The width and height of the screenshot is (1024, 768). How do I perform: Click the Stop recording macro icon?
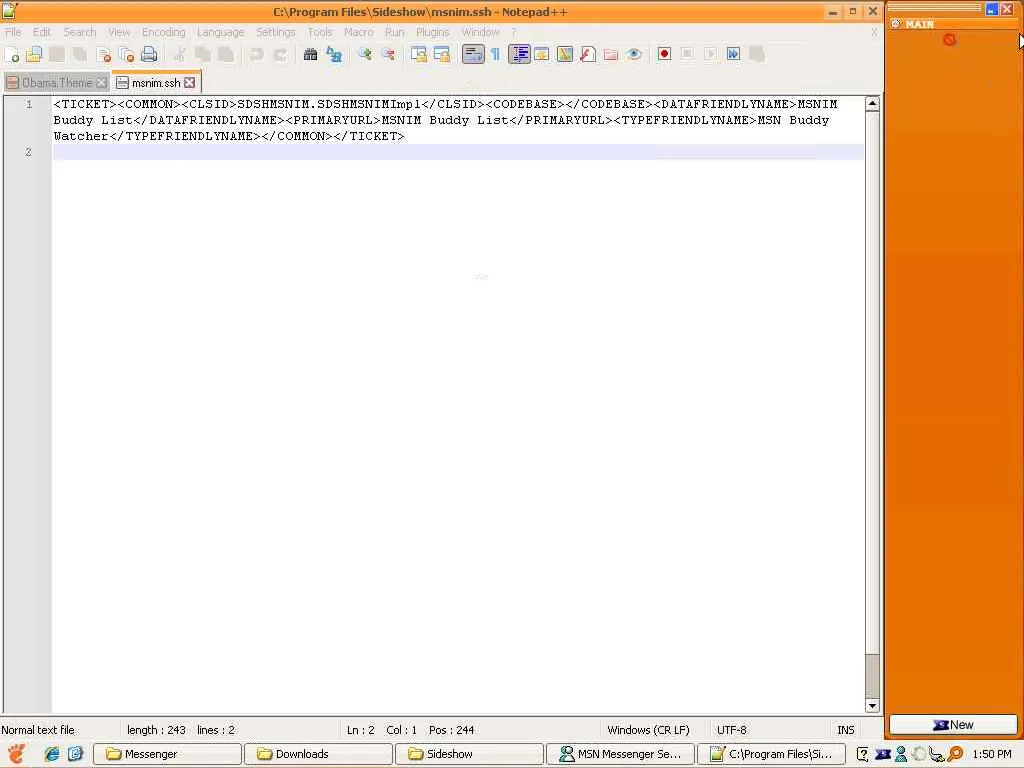coord(687,54)
